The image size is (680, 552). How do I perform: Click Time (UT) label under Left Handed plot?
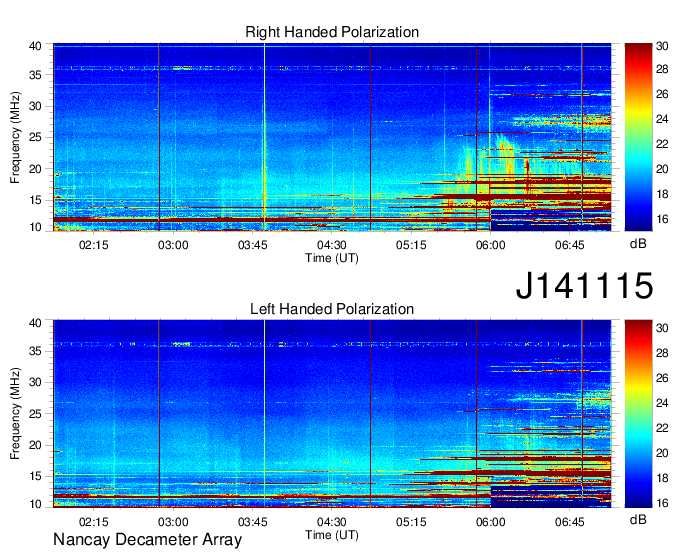click(332, 535)
